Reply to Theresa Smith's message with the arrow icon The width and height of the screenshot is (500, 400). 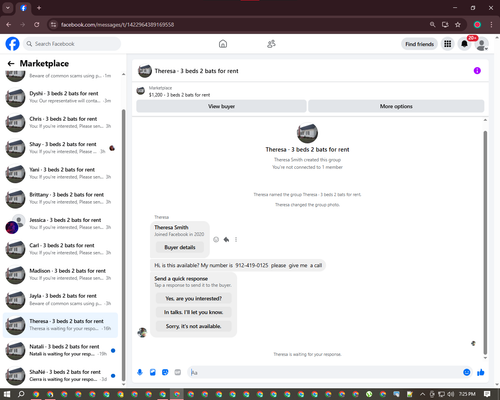[226, 239]
